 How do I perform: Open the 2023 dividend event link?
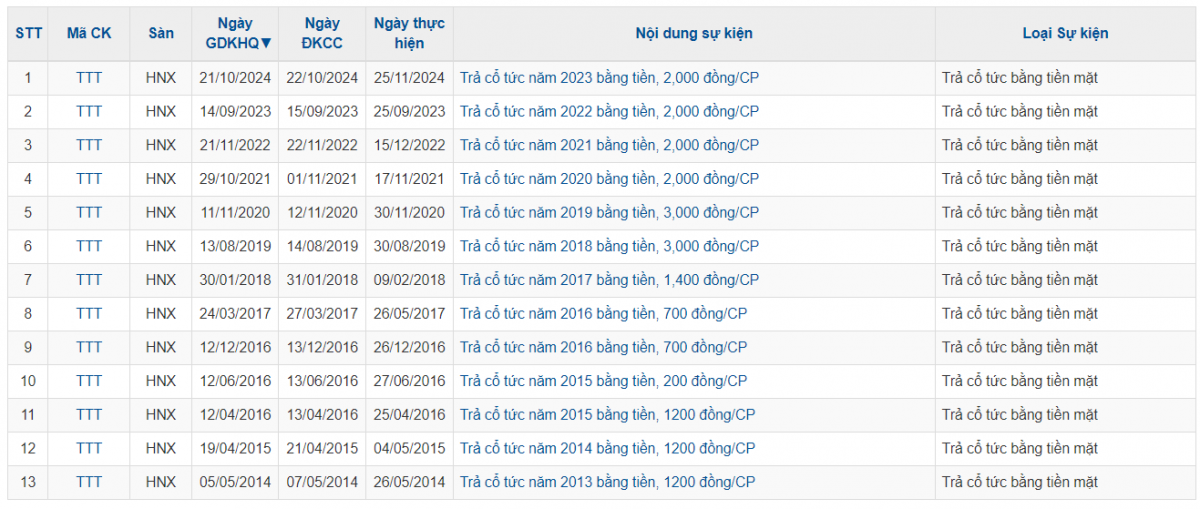[609, 78]
